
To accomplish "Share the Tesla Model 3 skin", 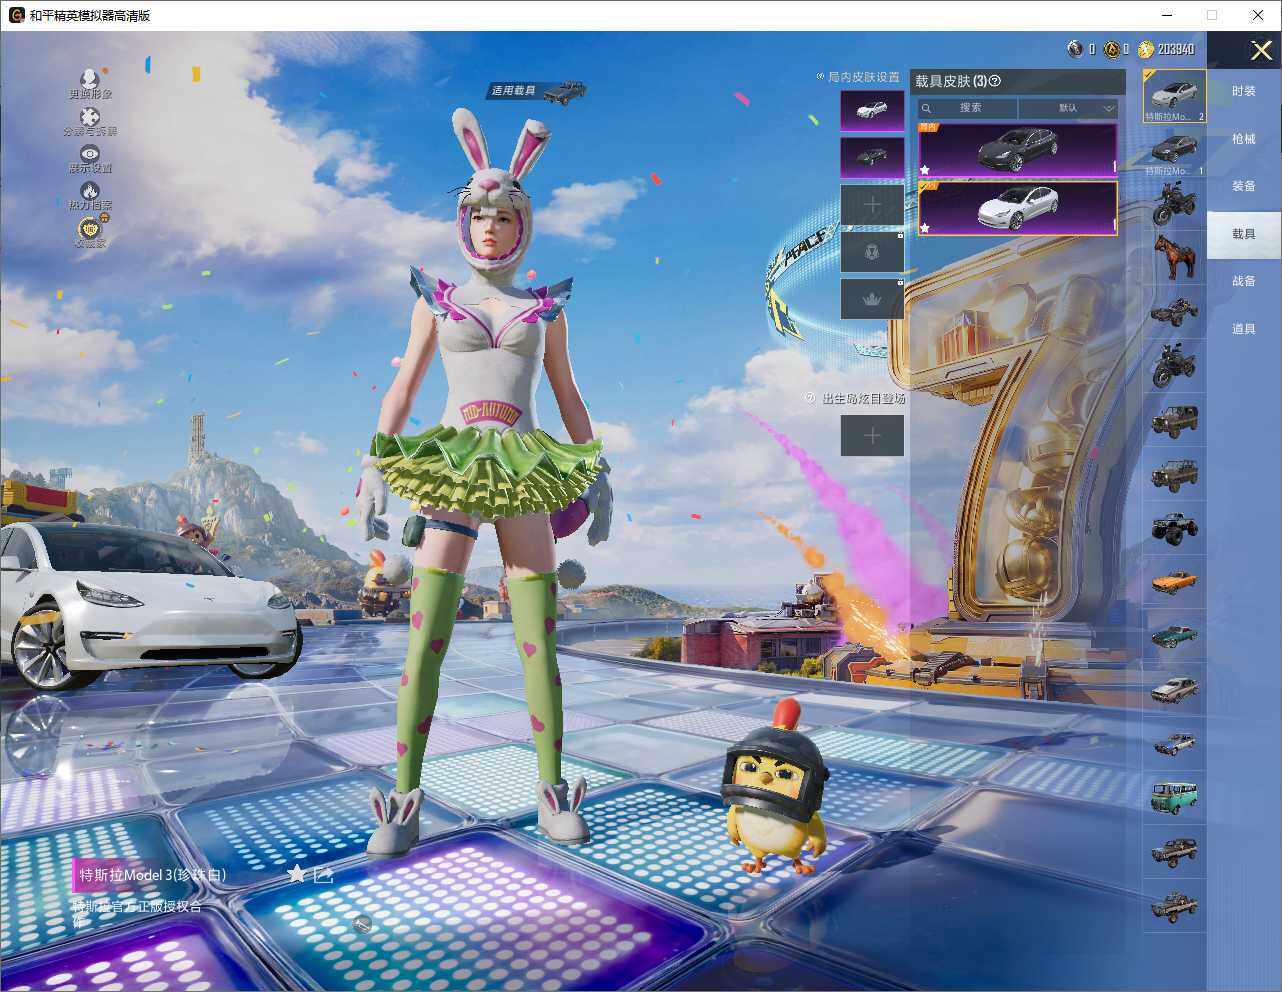I will point(323,875).
